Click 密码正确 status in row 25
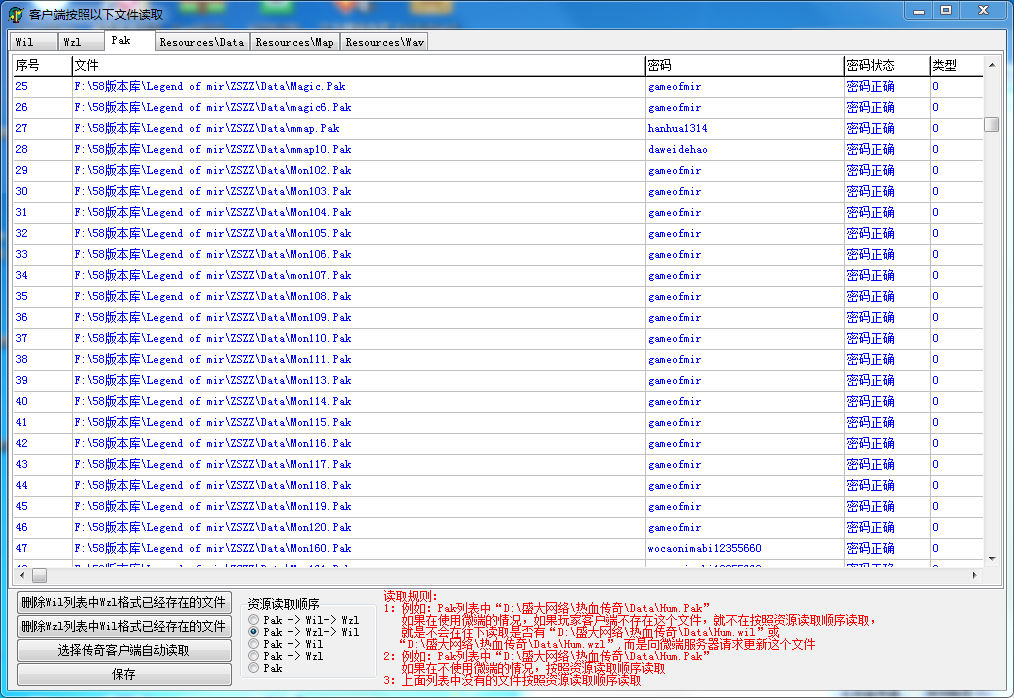 pos(870,86)
